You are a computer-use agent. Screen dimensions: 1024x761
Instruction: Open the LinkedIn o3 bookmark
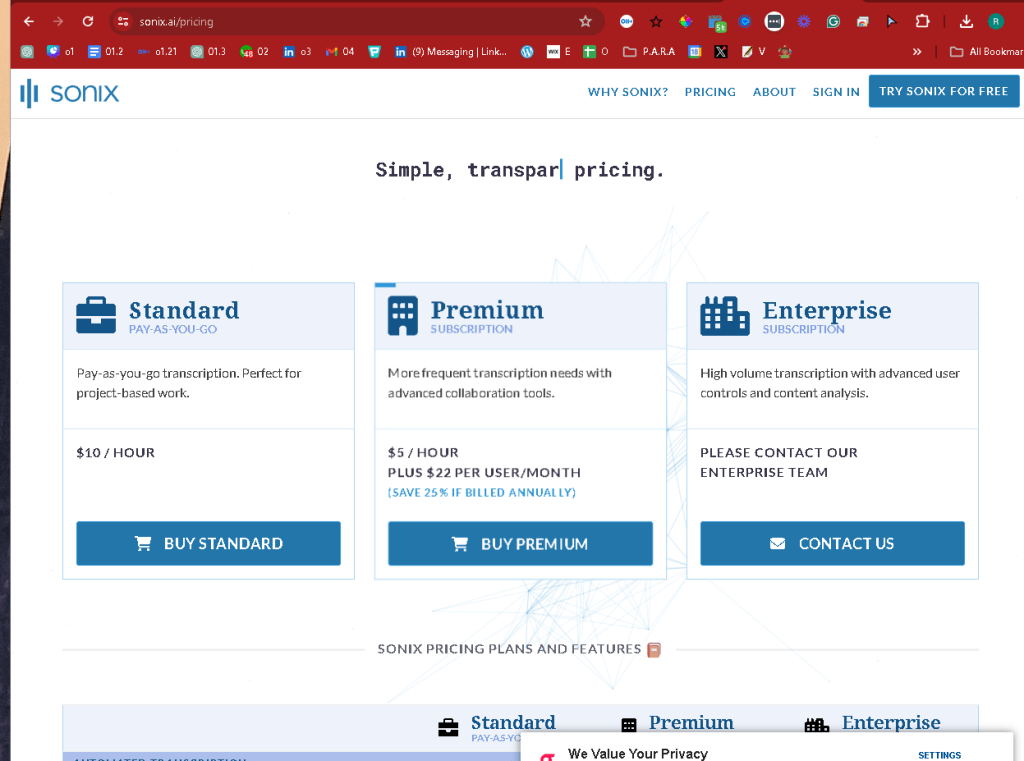[297, 52]
